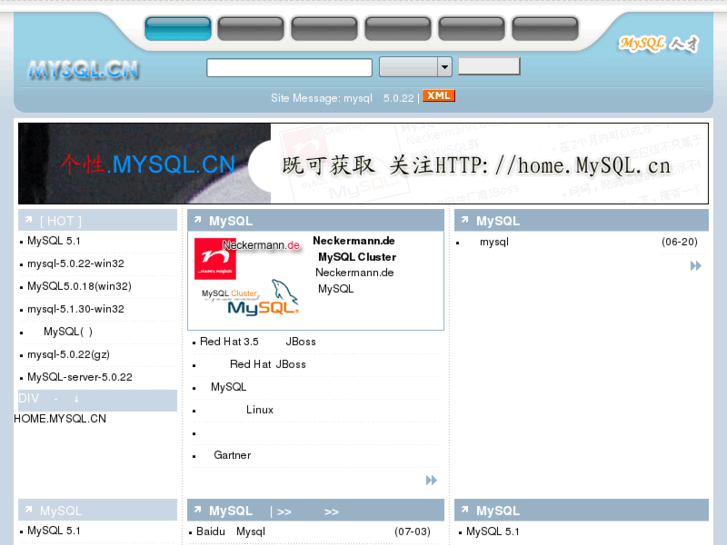Click arrow icon in middle MySQL news header
727x545 pixels.
point(198,220)
